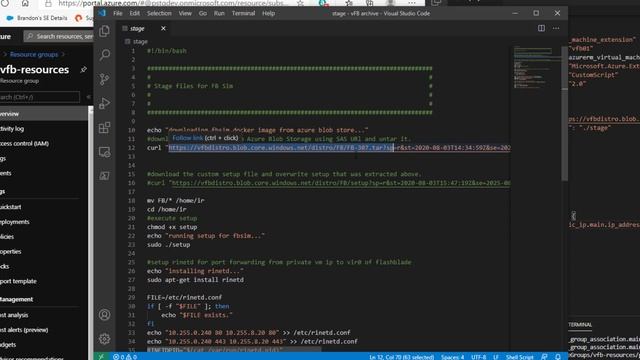Open the Manage gear in activity bar
Viewport: 640px width, 360px height.
click(104, 339)
